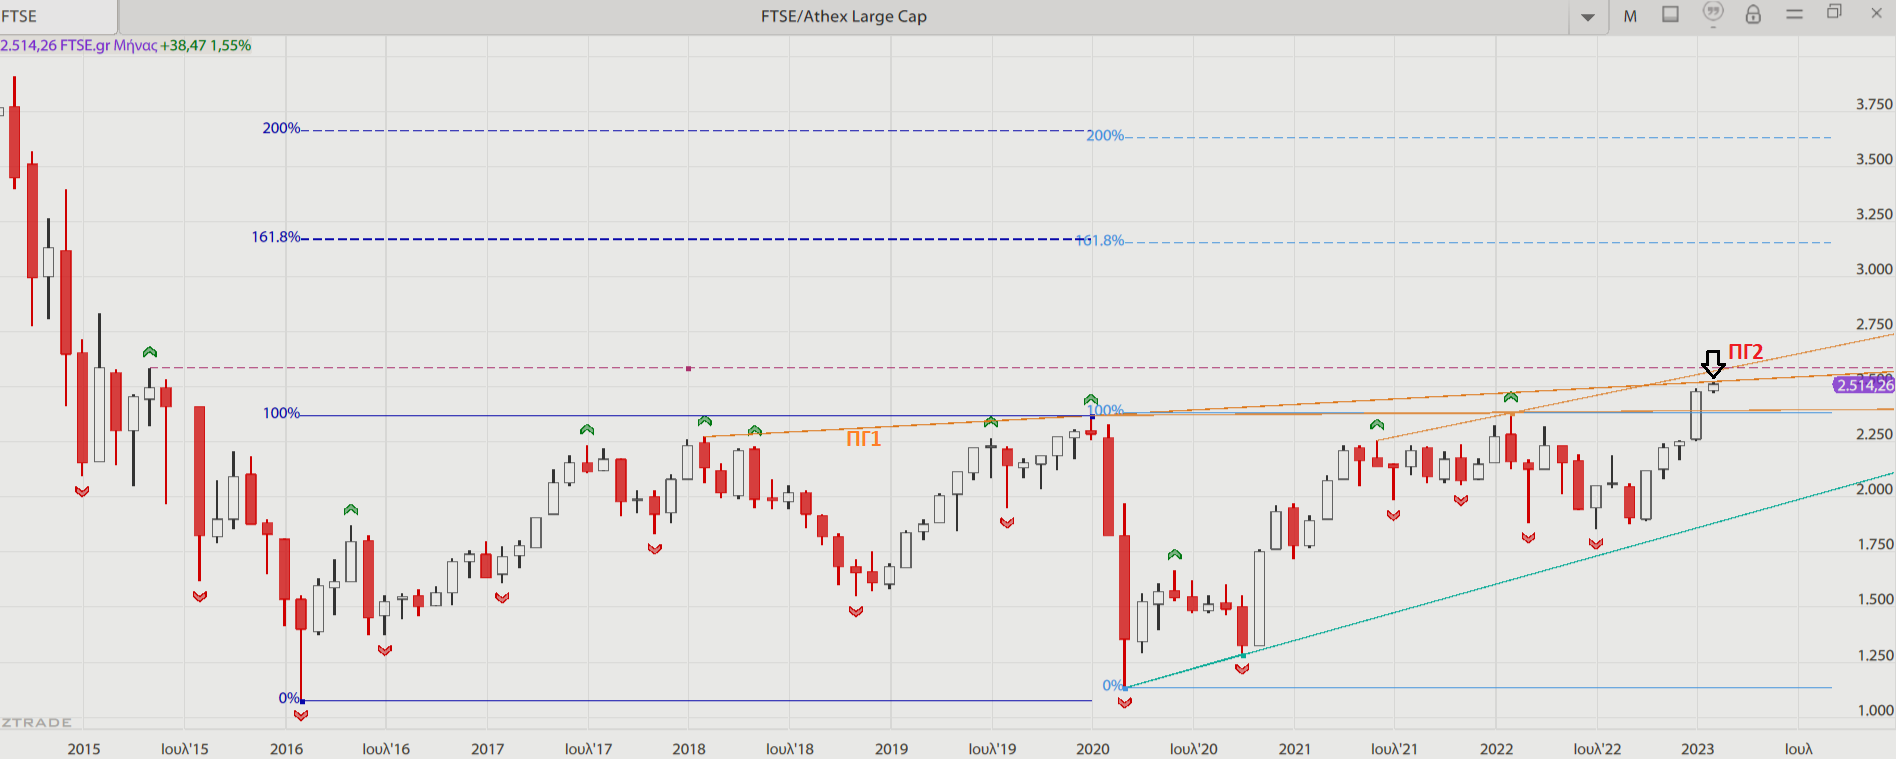Select the dark blue 0% Fibonacci label
This screenshot has height=759, width=1896.
pyautogui.click(x=289, y=698)
